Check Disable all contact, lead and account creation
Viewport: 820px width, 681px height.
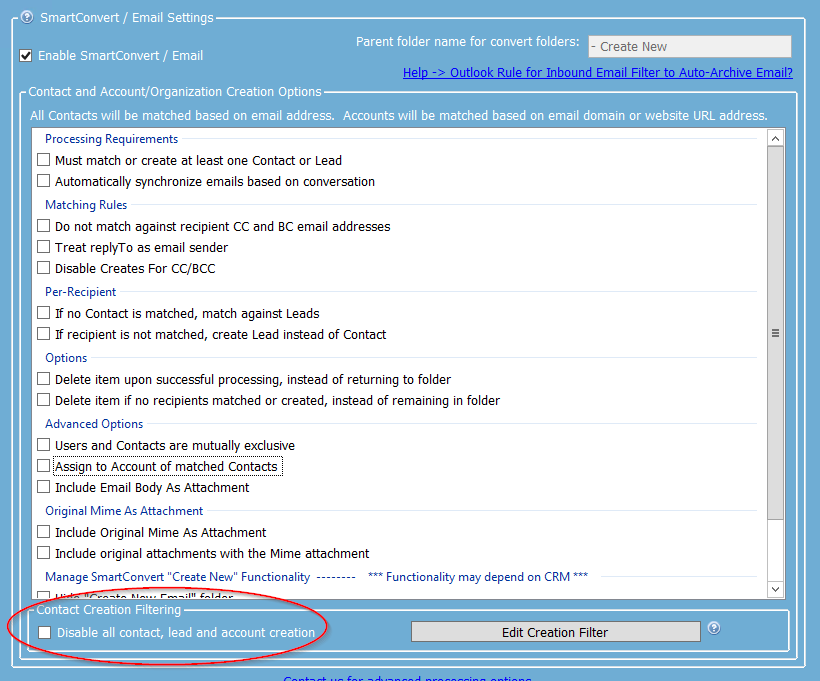[x=45, y=632]
